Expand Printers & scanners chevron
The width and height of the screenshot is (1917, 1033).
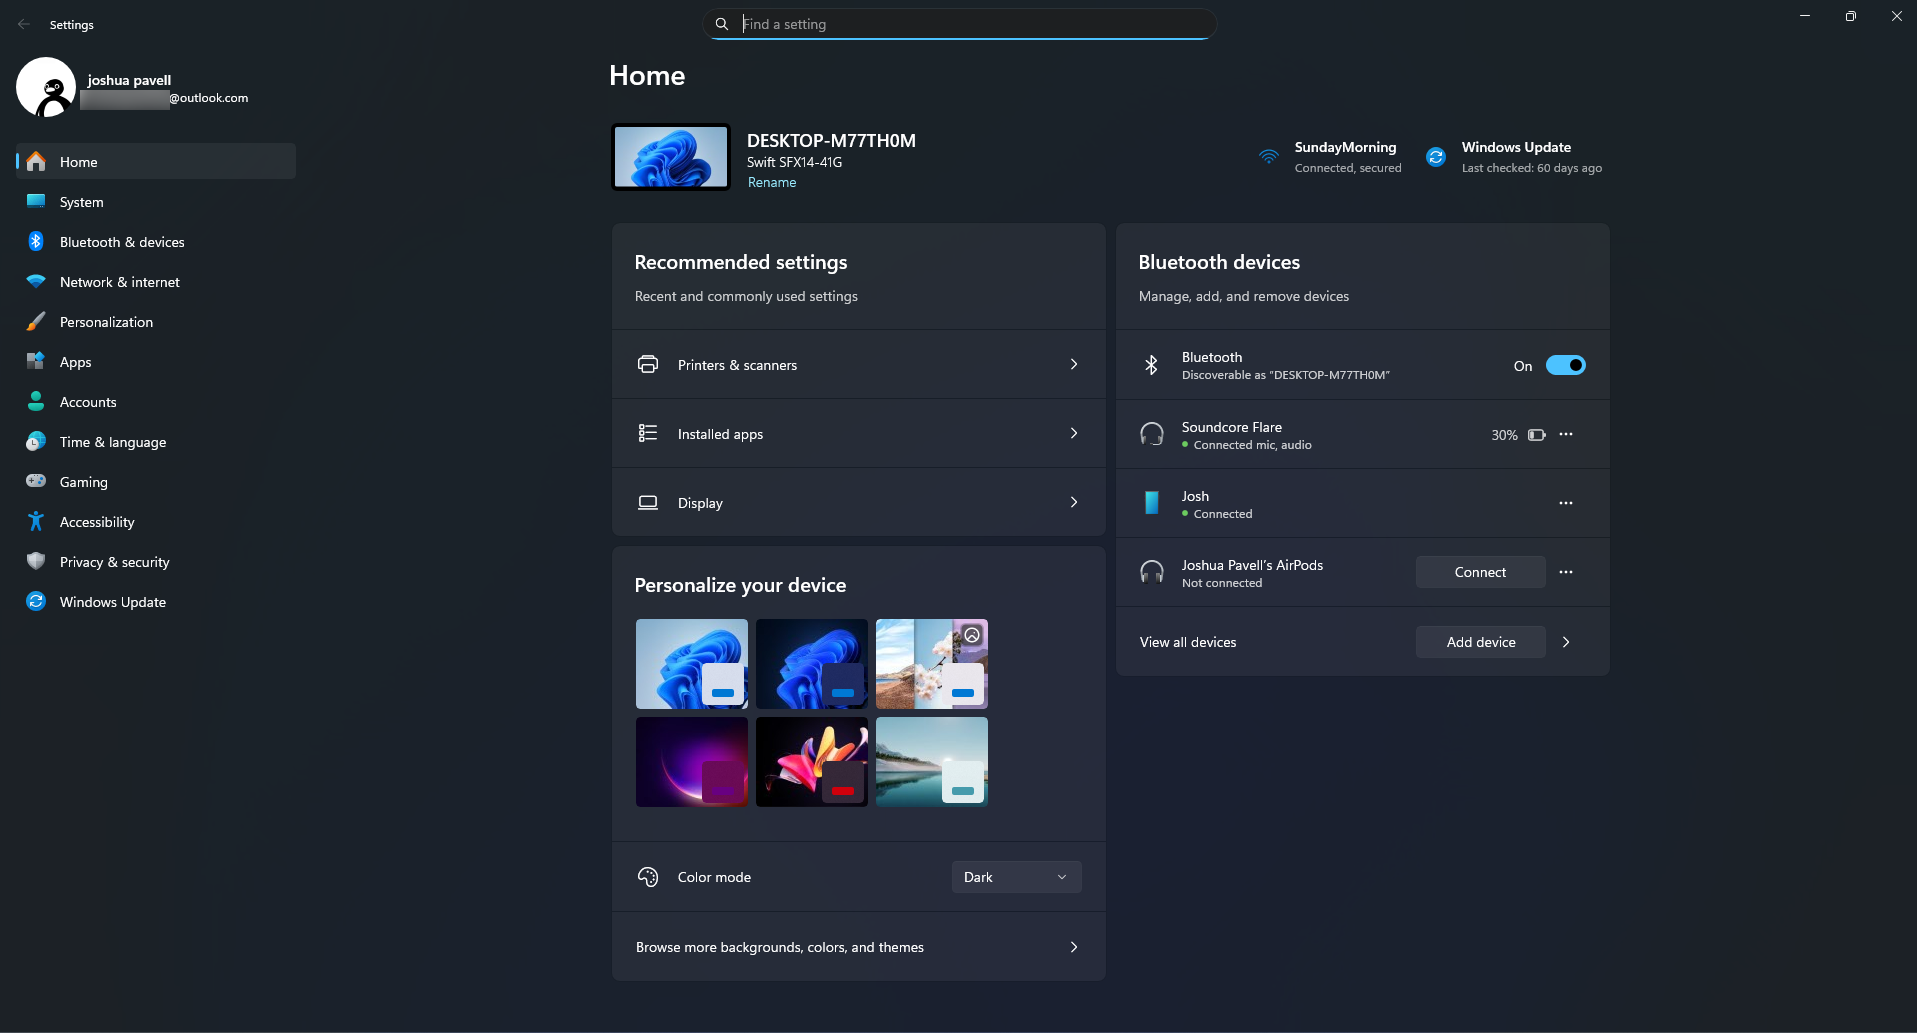[x=1074, y=364]
